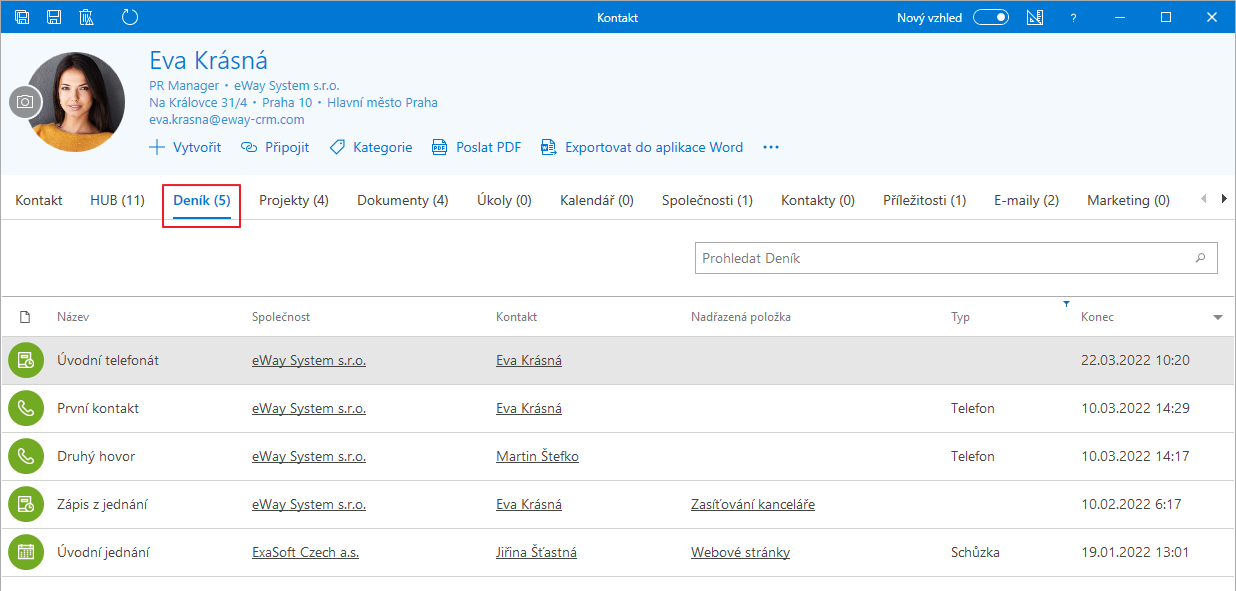Image resolution: width=1236 pixels, height=591 pixels.
Task: Open the Zasíťování kanceláře link
Action: (x=753, y=504)
